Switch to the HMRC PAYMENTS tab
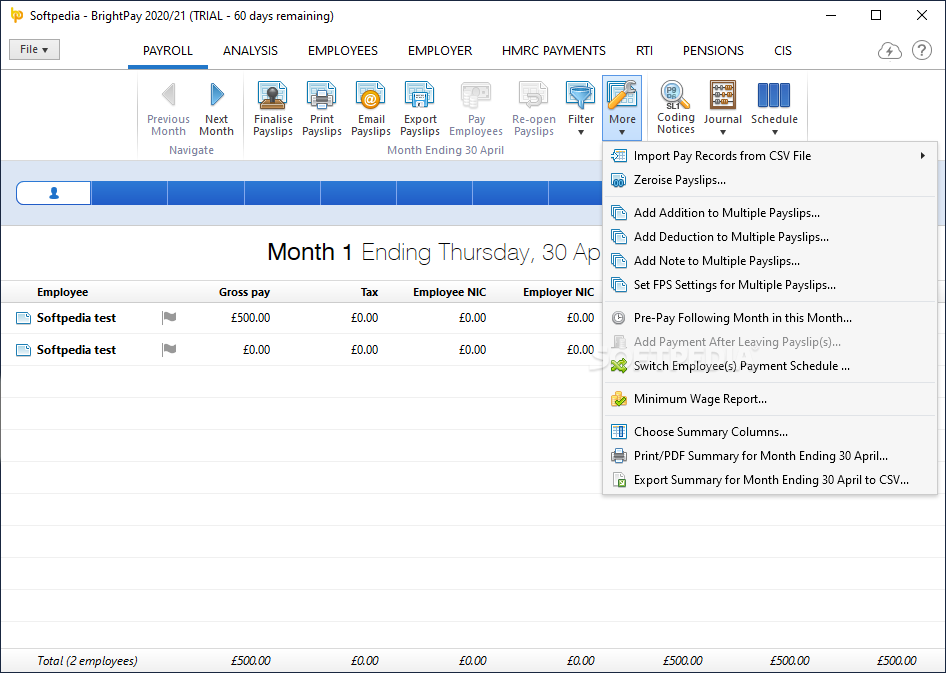946x673 pixels. (x=554, y=51)
